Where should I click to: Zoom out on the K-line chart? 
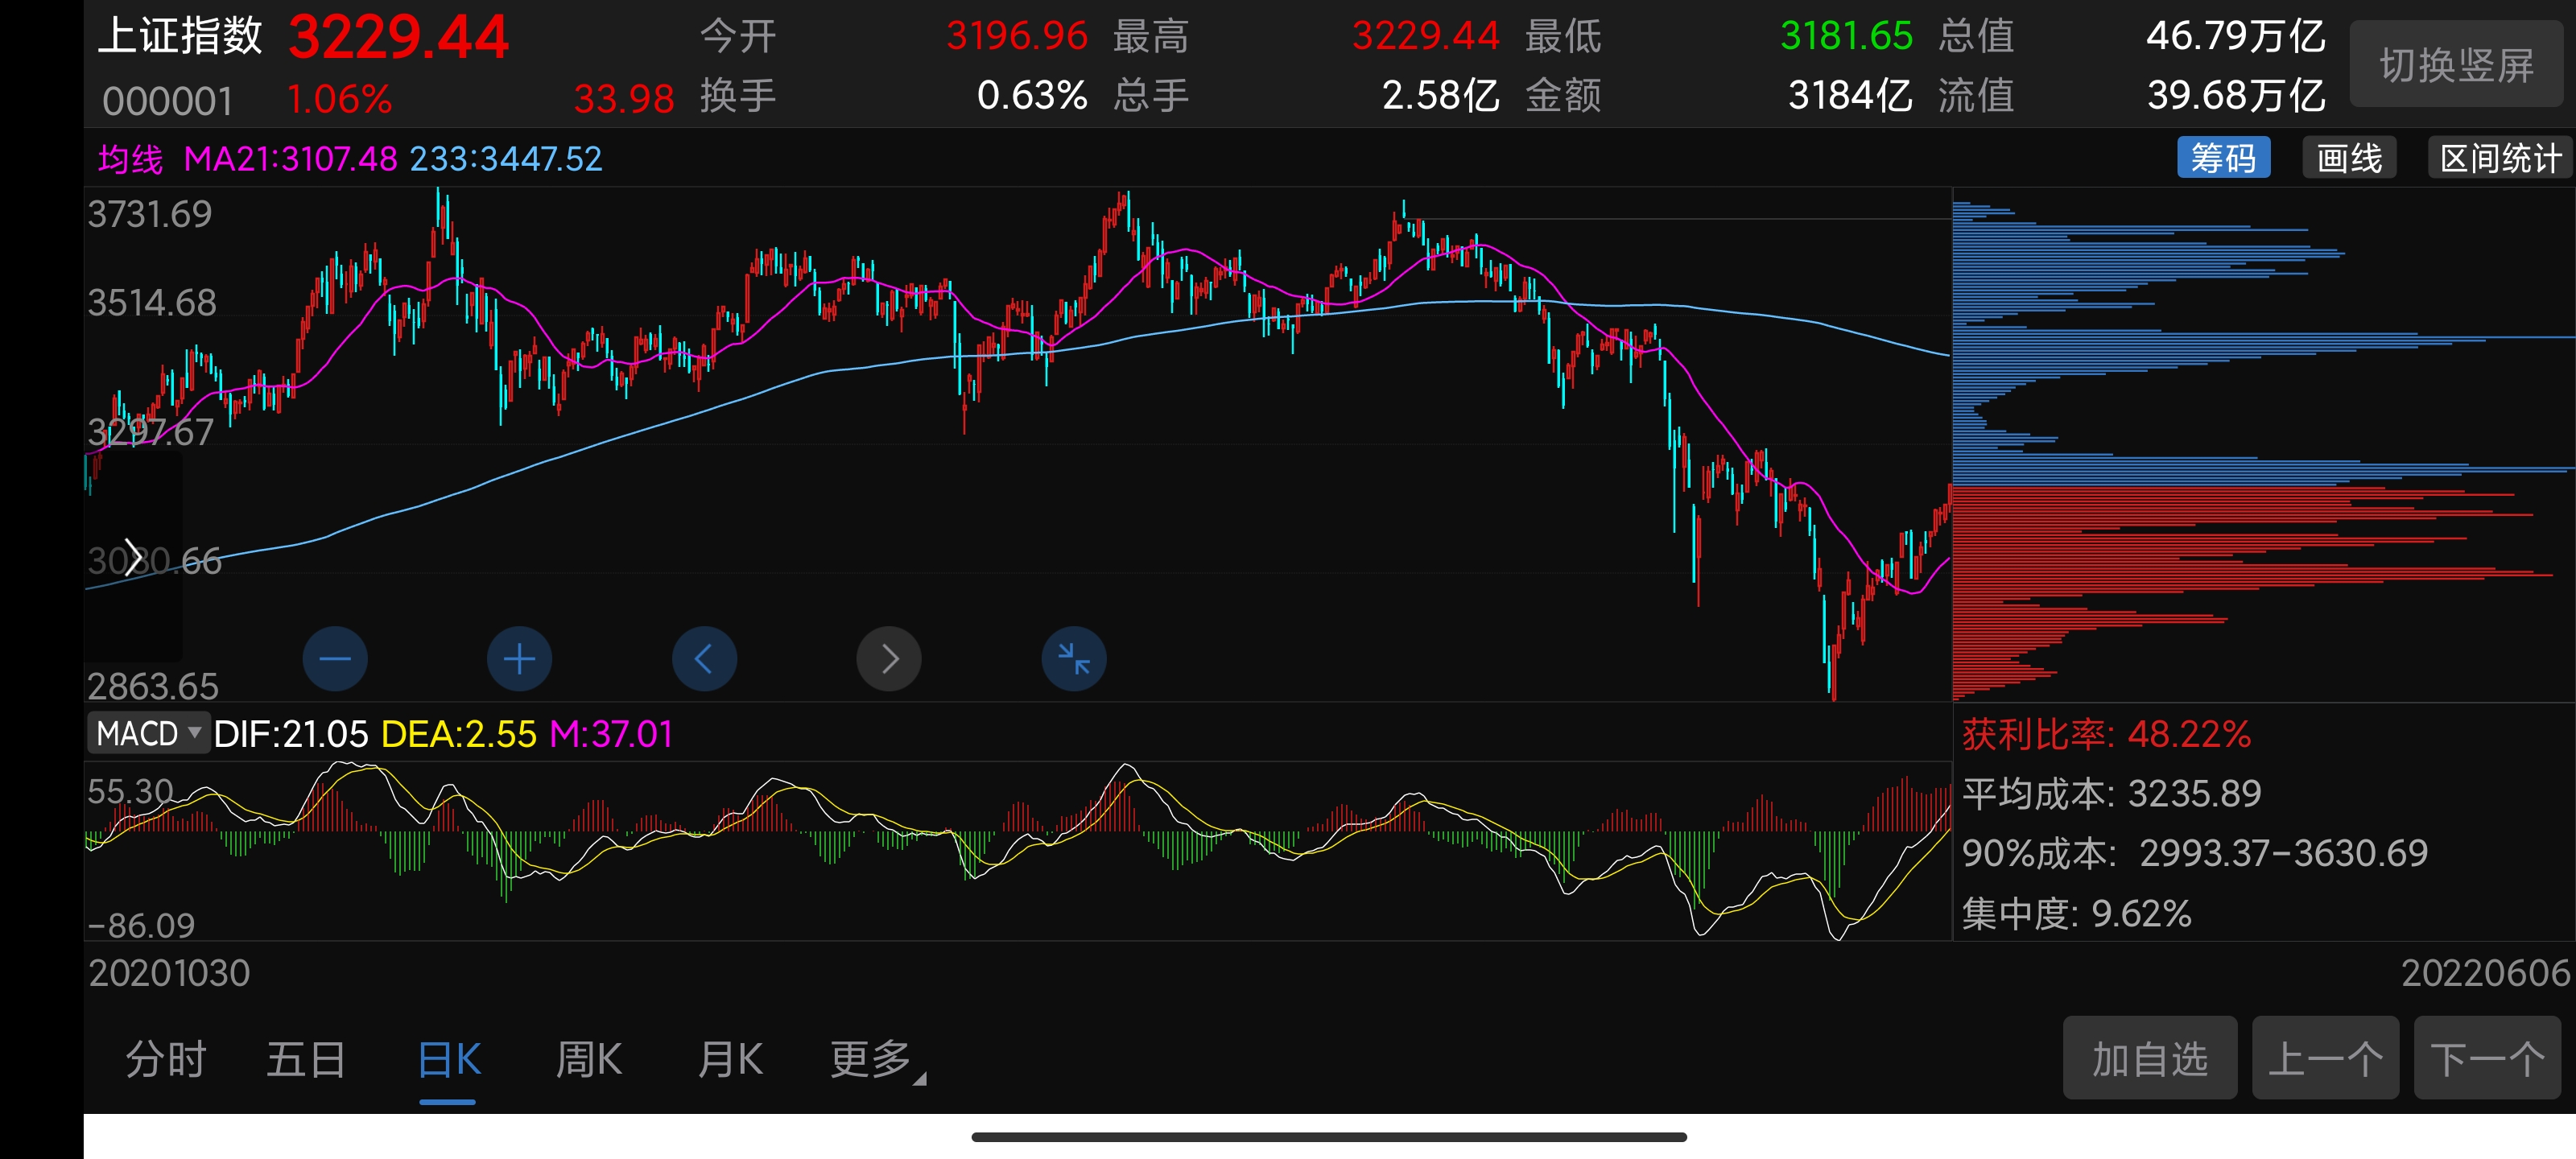tap(335, 658)
